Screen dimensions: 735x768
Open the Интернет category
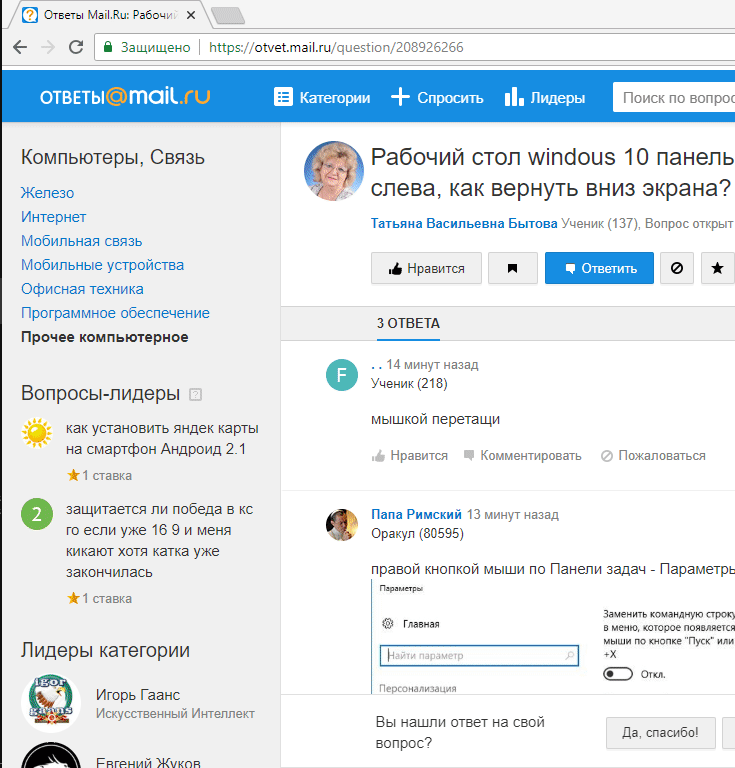tap(53, 216)
